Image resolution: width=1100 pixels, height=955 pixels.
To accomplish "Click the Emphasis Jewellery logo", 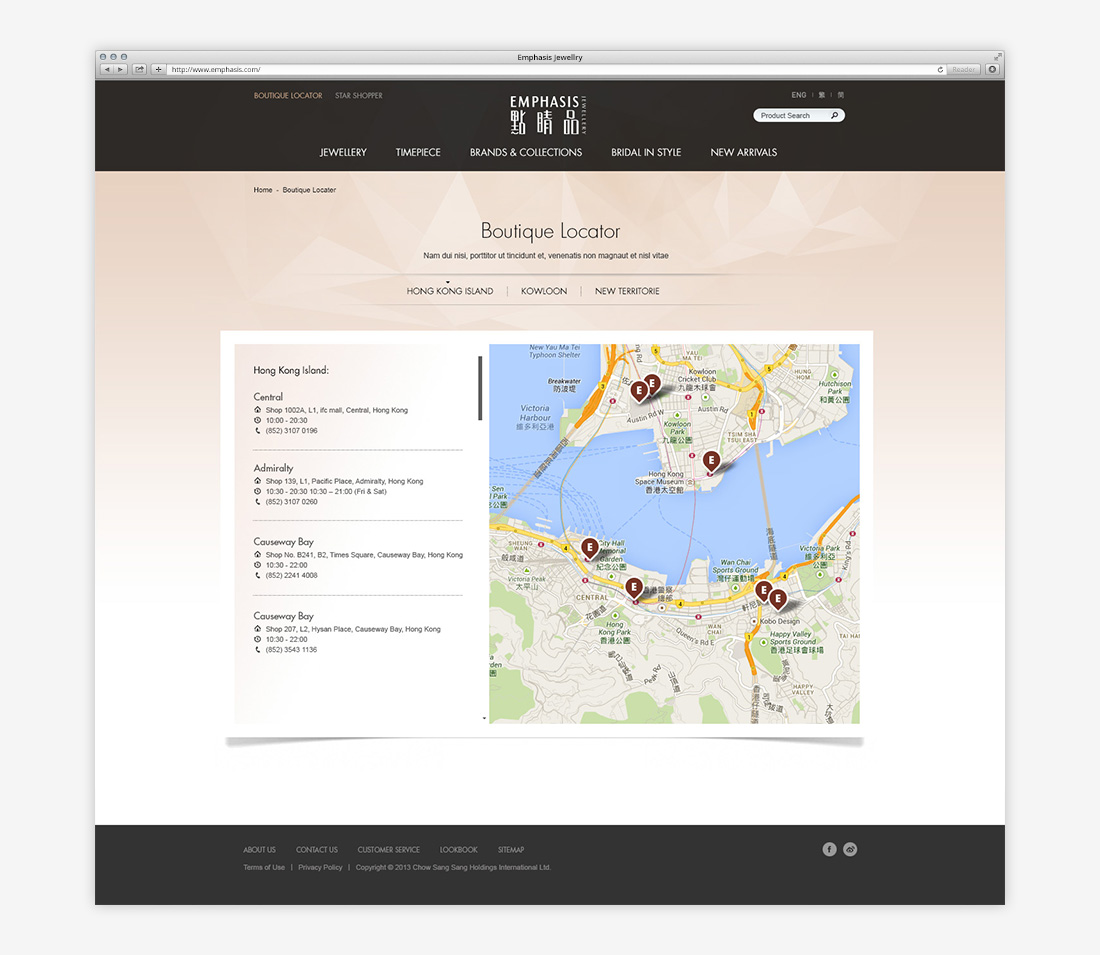I will point(548,115).
